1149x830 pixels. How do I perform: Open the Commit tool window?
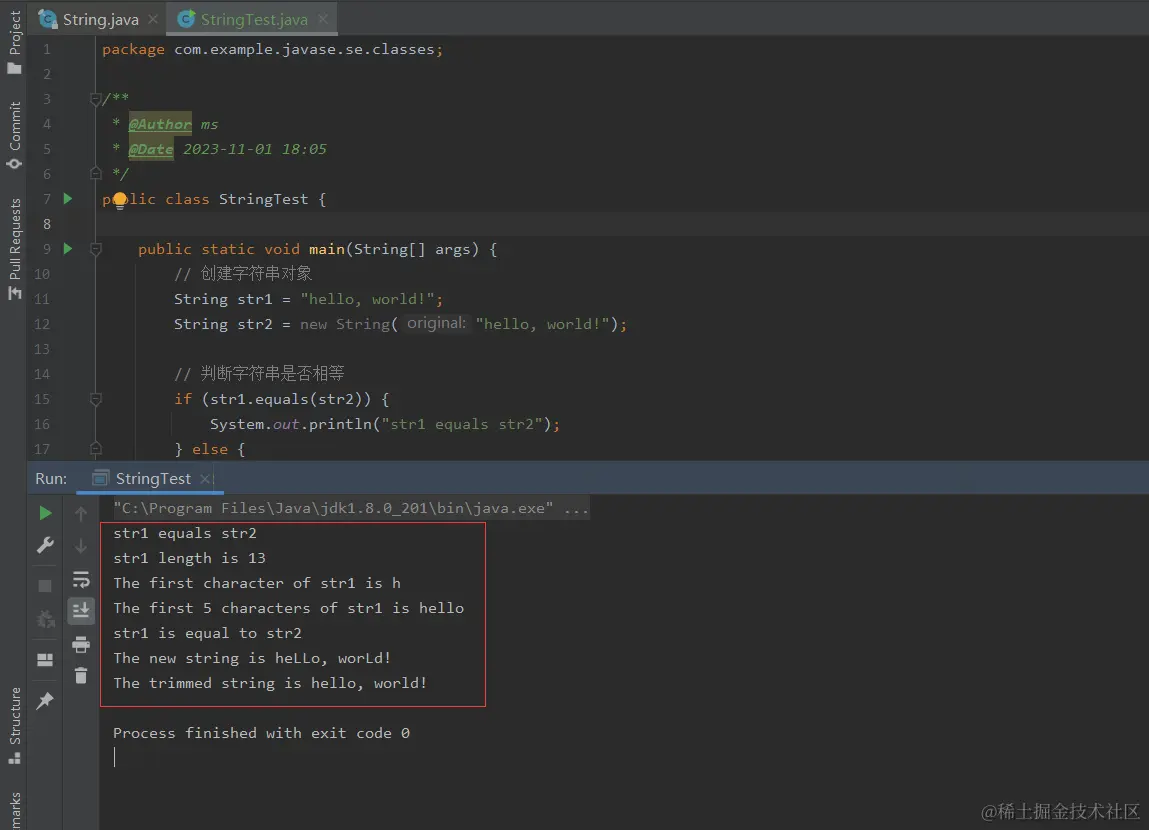click(x=14, y=136)
